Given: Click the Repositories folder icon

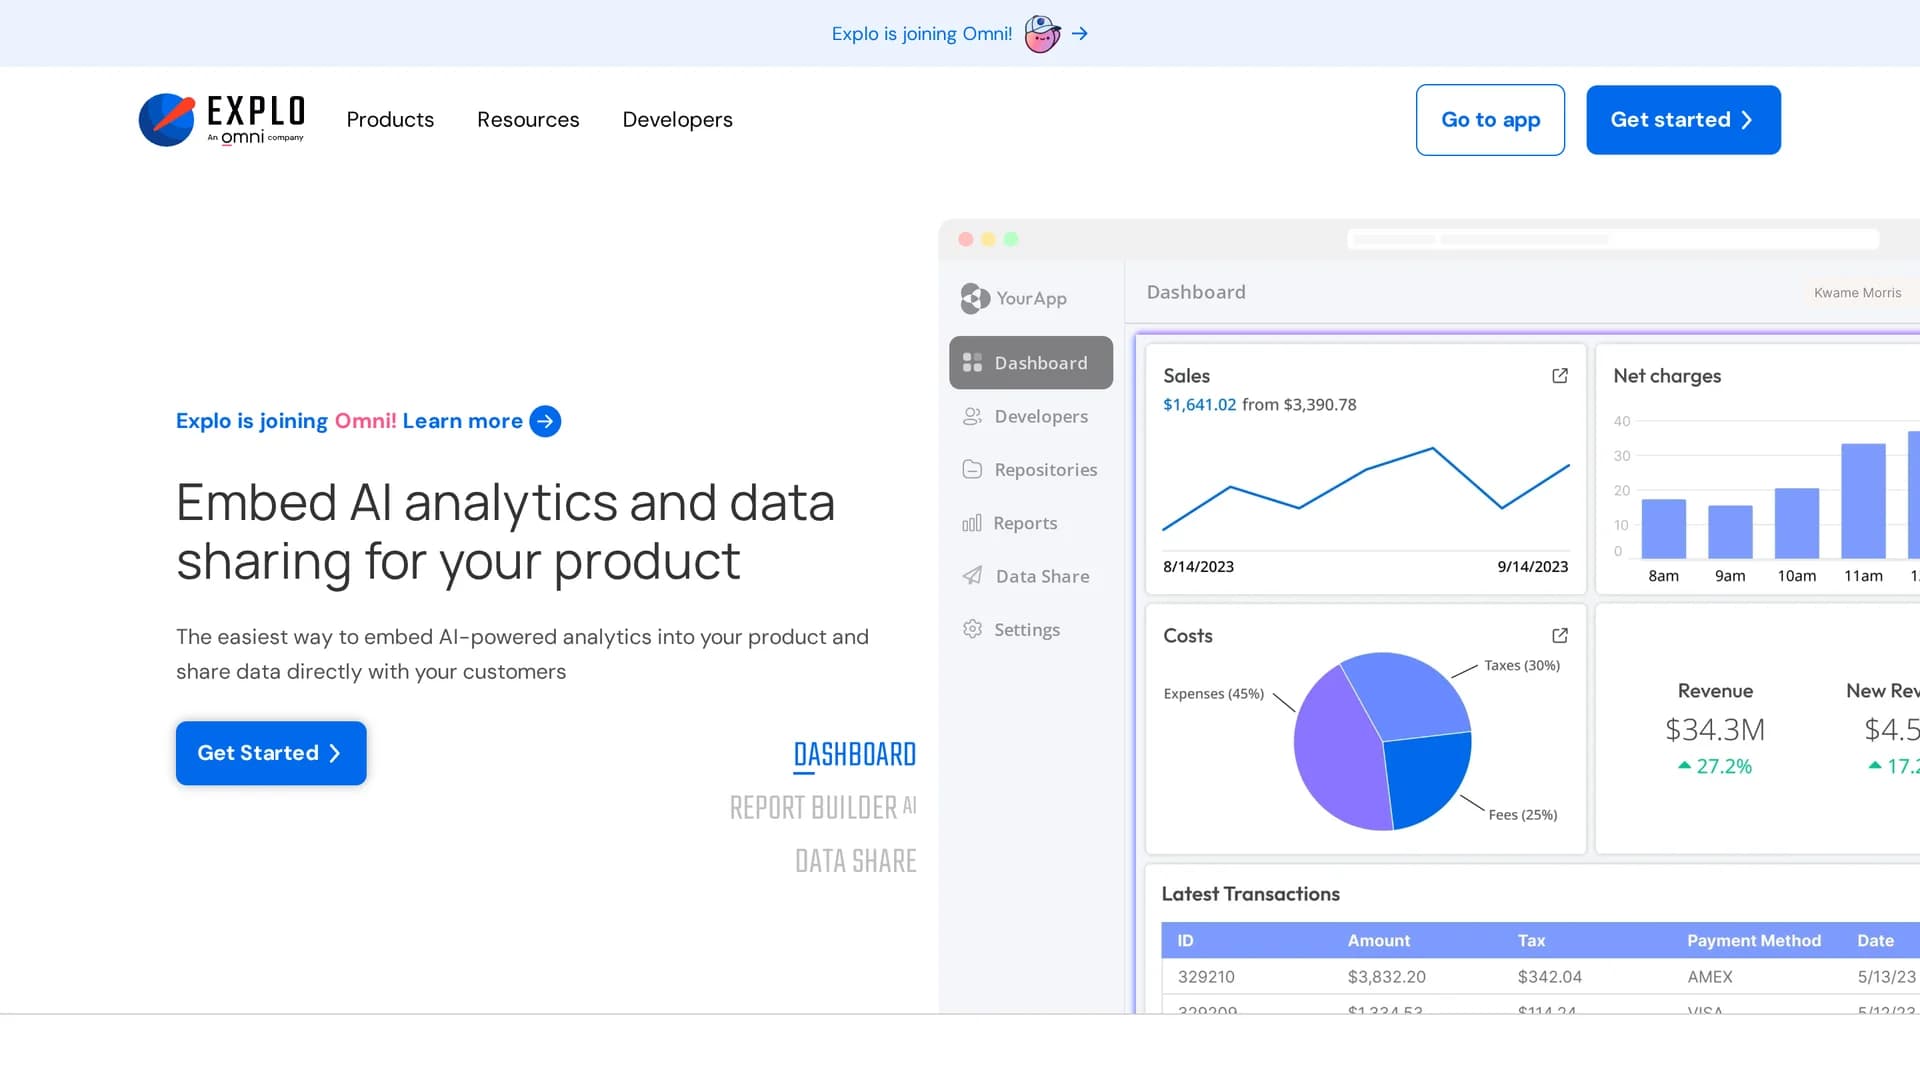Looking at the screenshot, I should point(972,469).
